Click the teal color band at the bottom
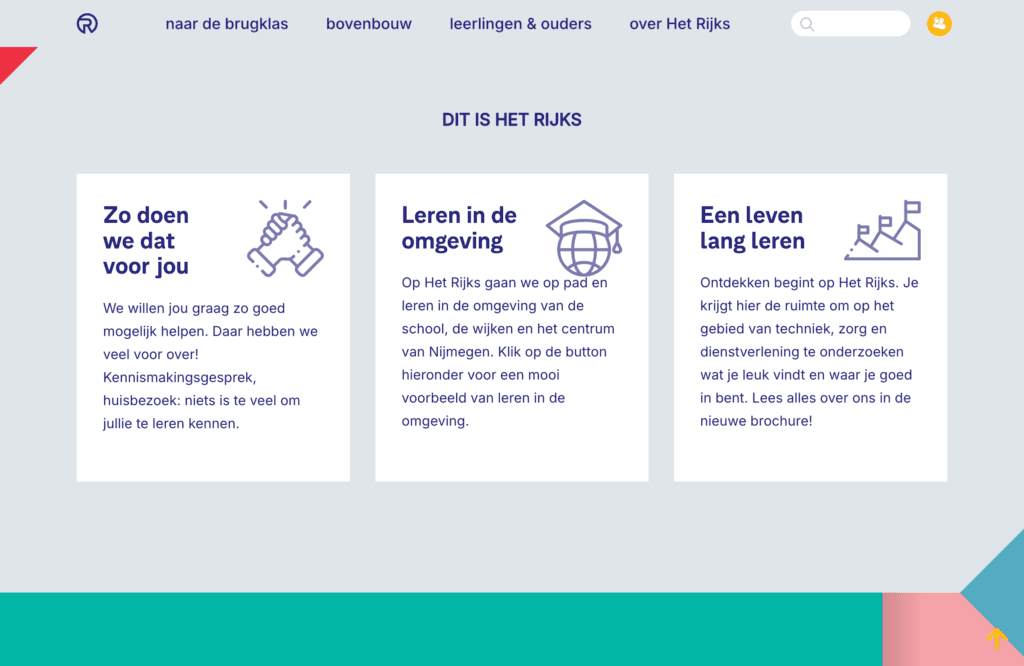1024x666 pixels. [x=440, y=630]
